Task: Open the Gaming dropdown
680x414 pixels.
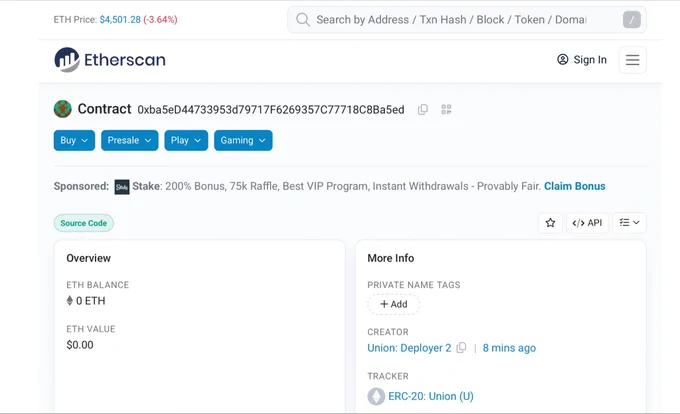Action: pos(243,140)
